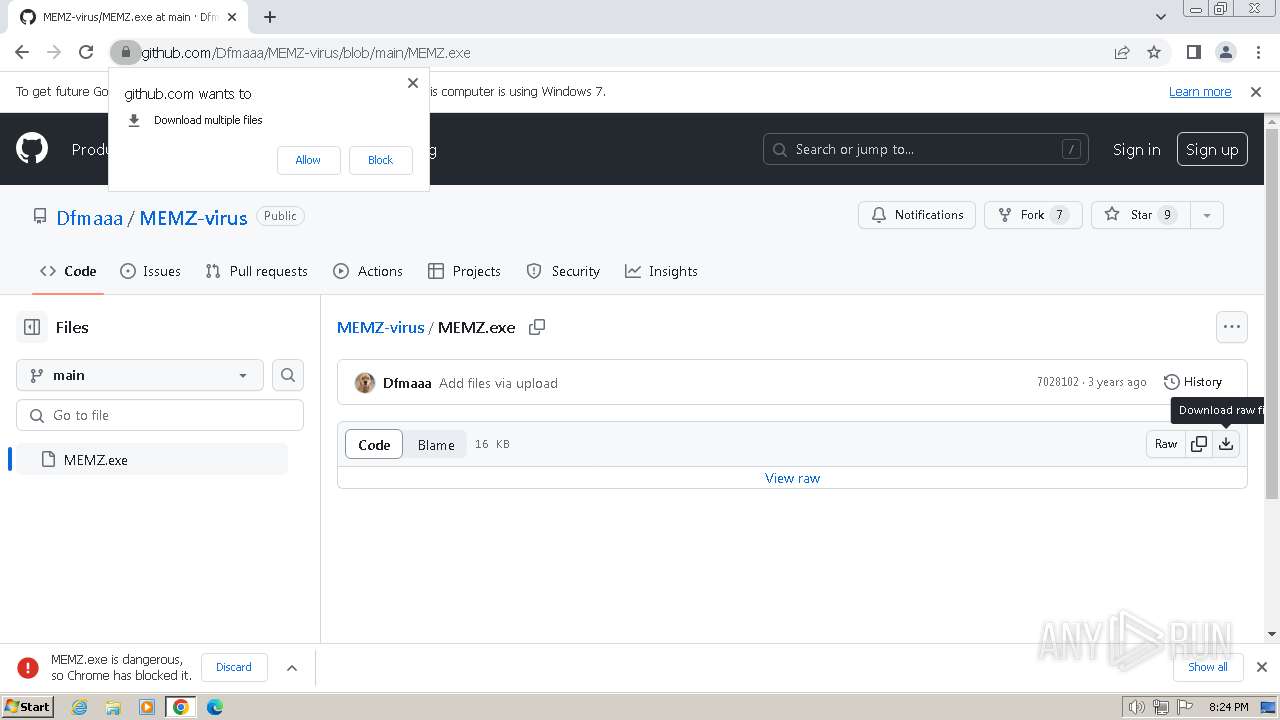The image size is (1280, 720).
Task: Close the downloads bar
Action: click(x=1261, y=667)
